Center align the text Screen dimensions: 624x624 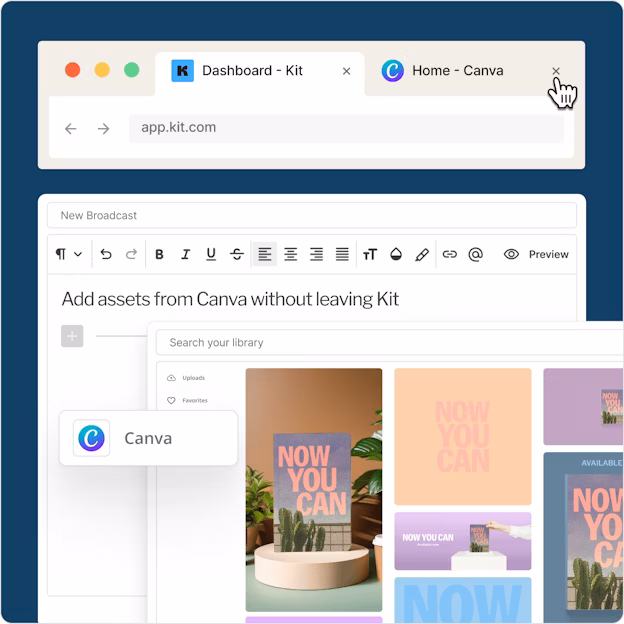(x=290, y=255)
